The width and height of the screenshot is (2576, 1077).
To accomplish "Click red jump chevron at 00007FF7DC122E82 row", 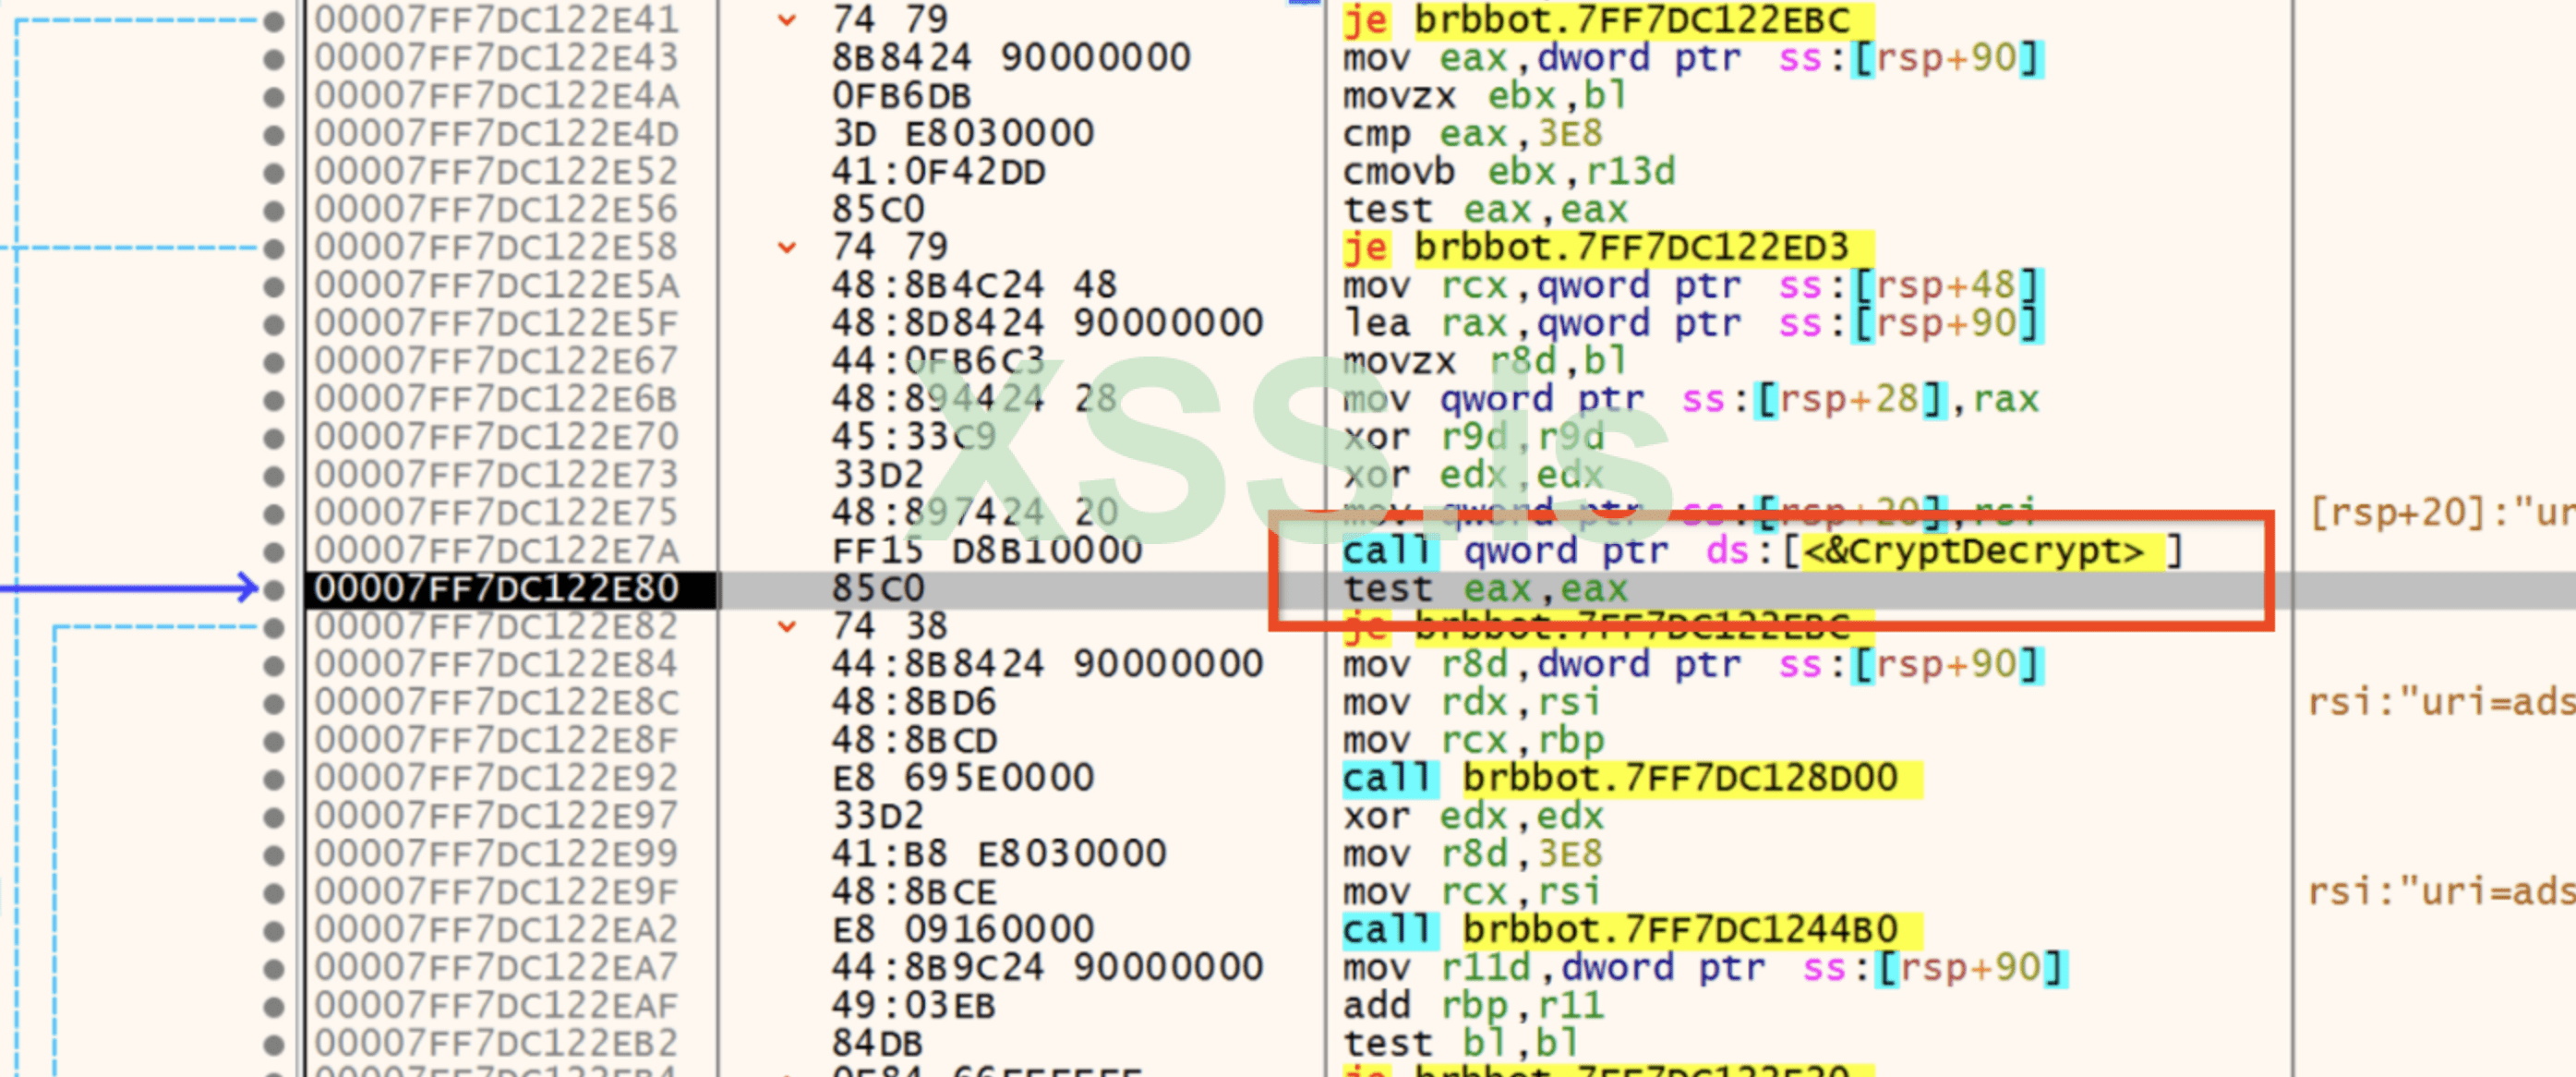I will coord(787,626).
